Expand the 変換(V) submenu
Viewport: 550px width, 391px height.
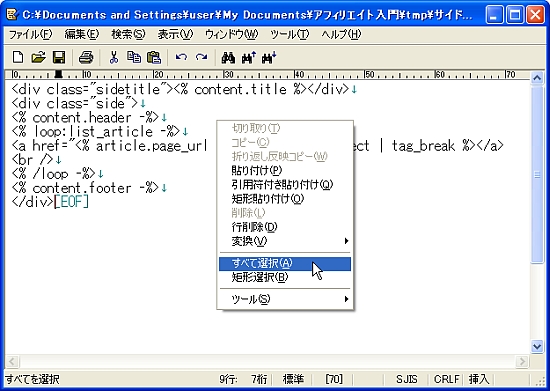click(285, 241)
